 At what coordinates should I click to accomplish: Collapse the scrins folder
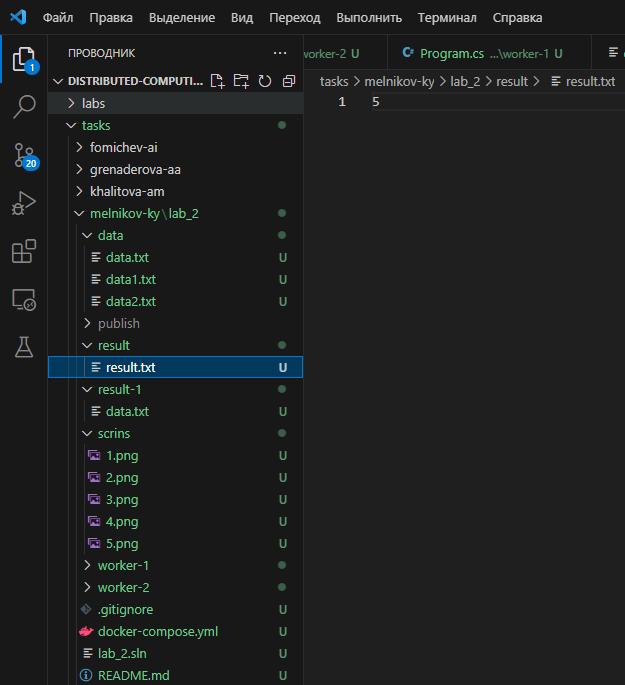pos(113,433)
